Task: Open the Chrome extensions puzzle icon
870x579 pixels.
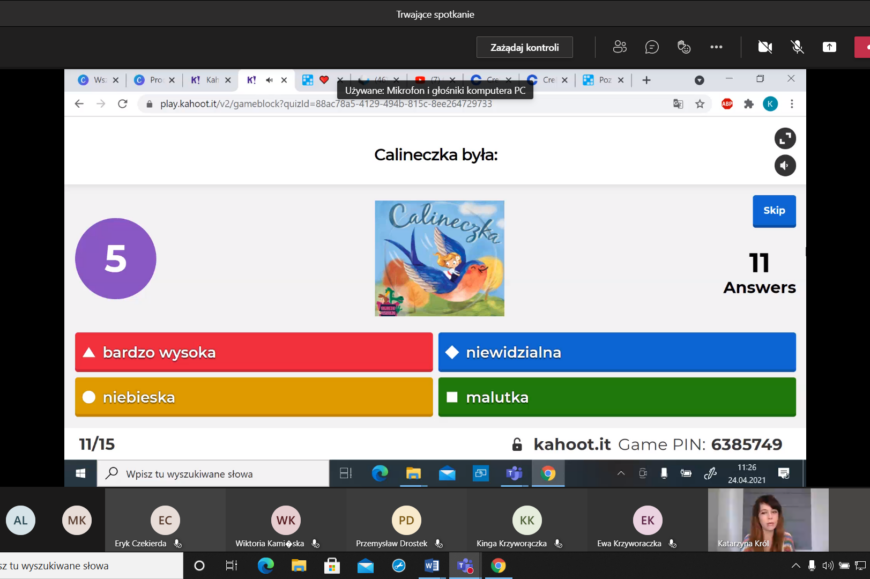Action: [748, 104]
